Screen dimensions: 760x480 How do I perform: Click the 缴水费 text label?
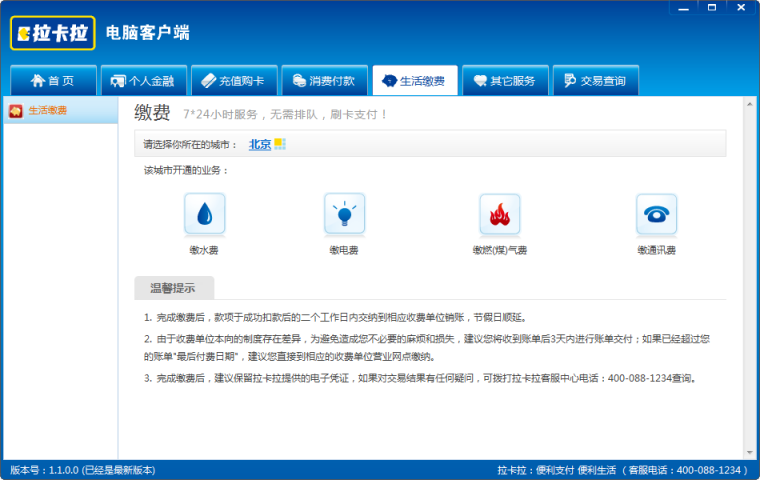coord(204,250)
